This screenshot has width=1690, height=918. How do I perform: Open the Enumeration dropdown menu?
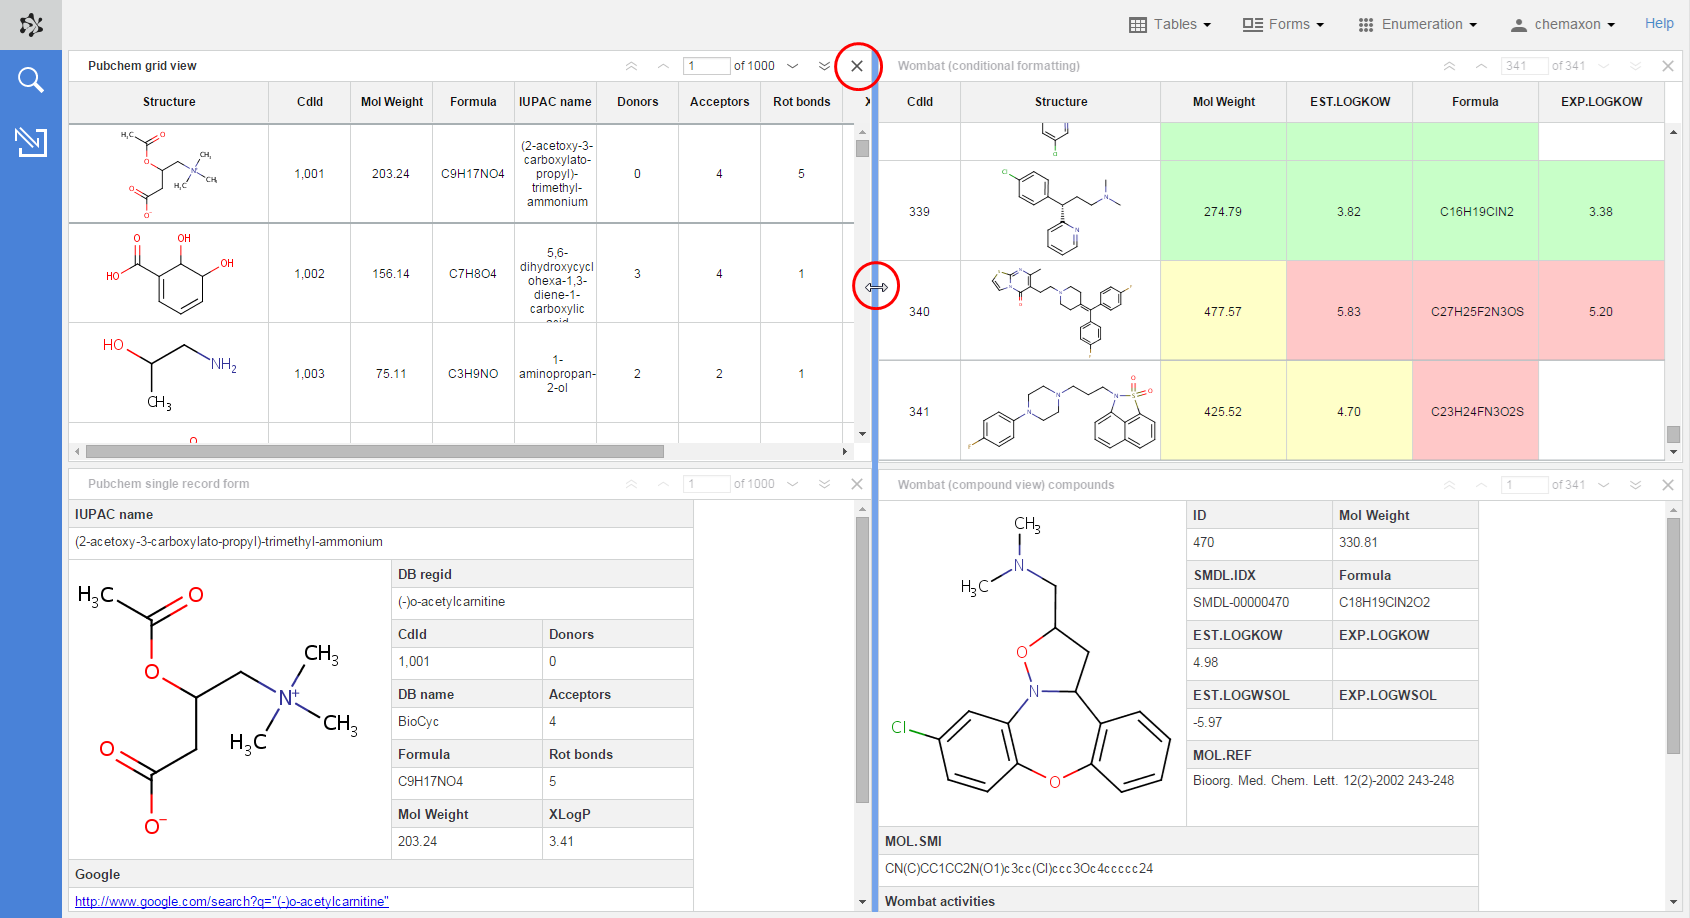pyautogui.click(x=1417, y=24)
